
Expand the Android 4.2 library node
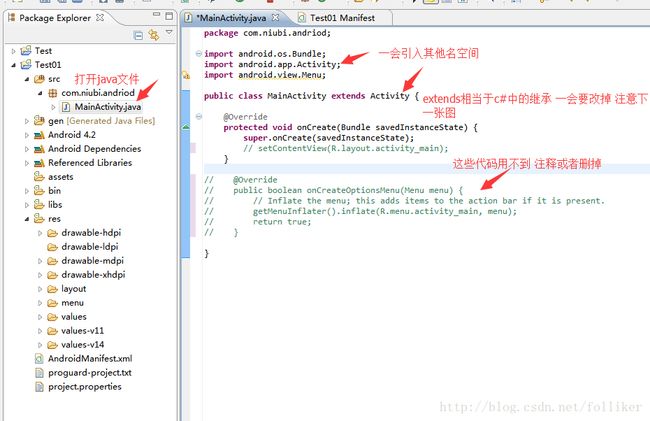pos(27,135)
